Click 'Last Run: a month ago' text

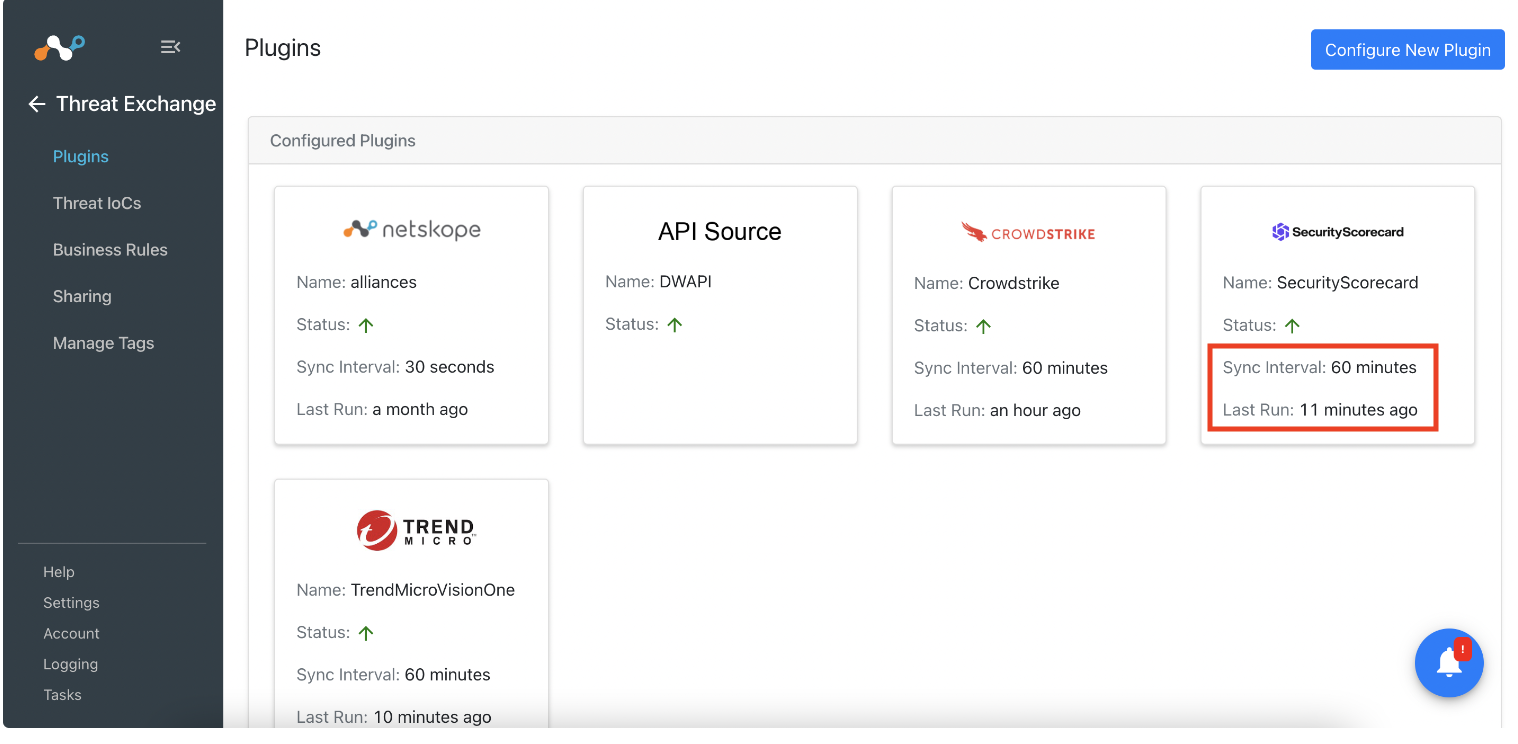382,409
